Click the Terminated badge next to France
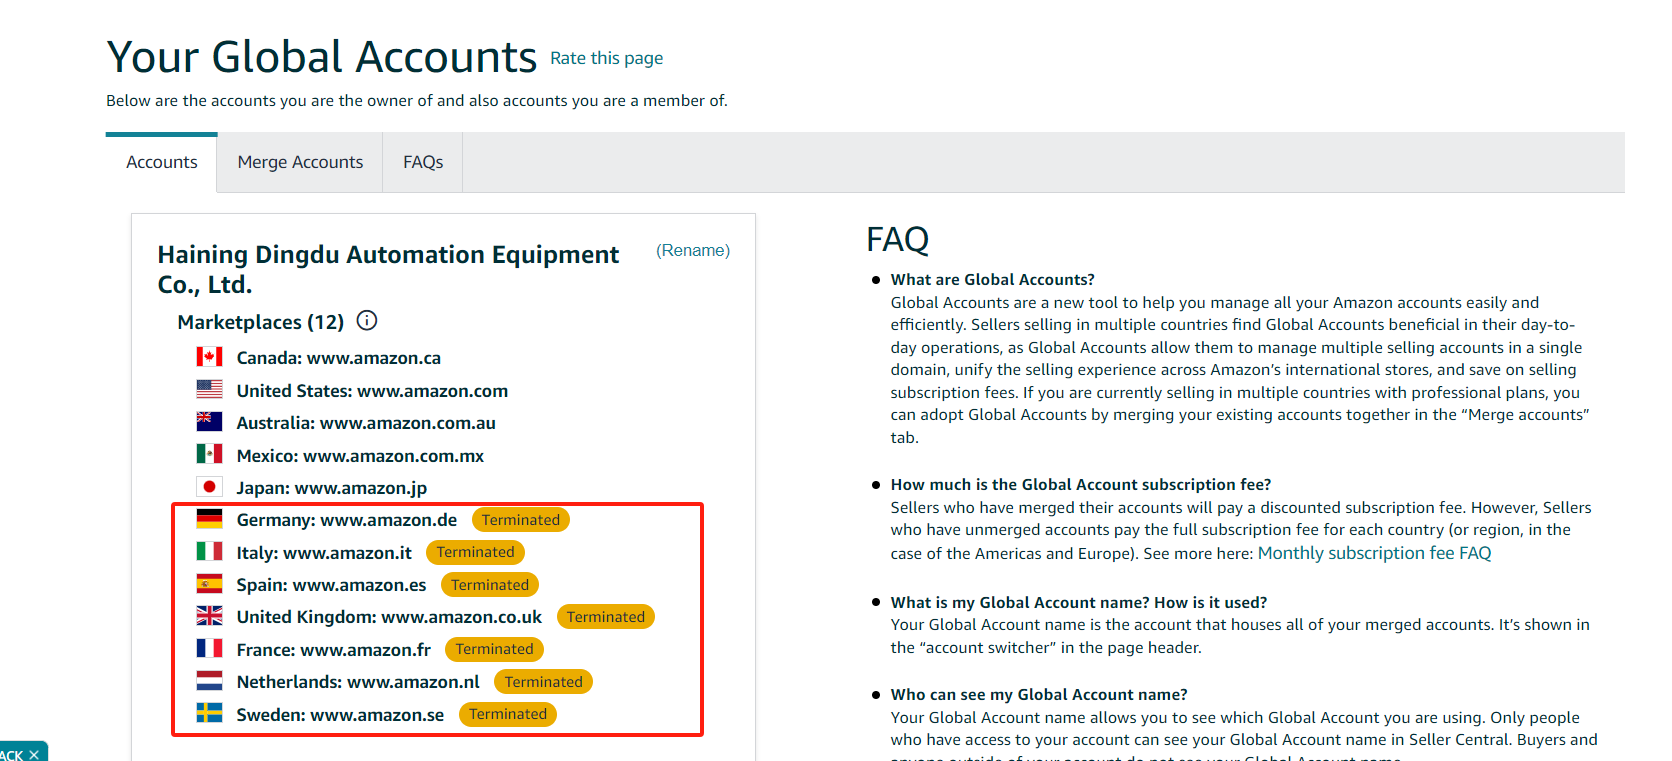Viewport: 1672px width, 761px height. click(x=494, y=649)
